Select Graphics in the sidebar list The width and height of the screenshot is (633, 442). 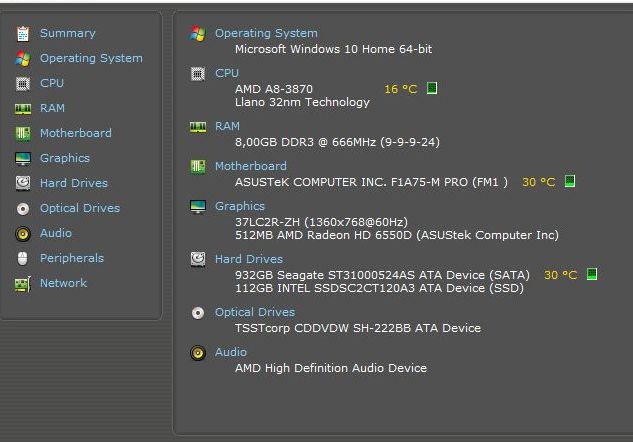(65, 158)
